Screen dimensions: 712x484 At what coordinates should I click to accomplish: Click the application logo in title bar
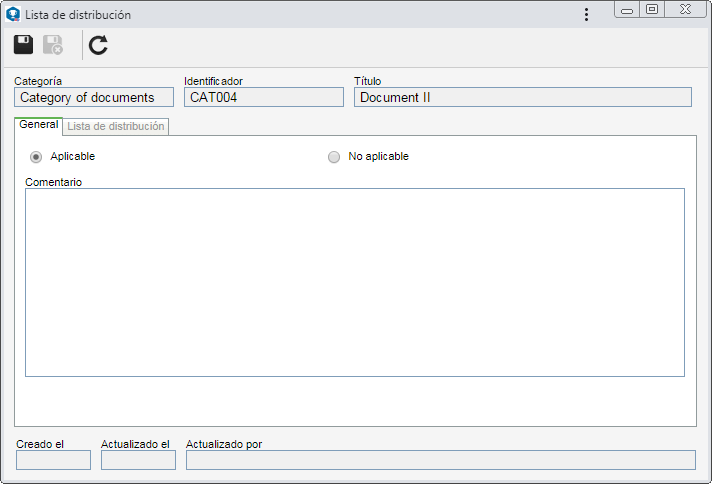pyautogui.click(x=13, y=15)
